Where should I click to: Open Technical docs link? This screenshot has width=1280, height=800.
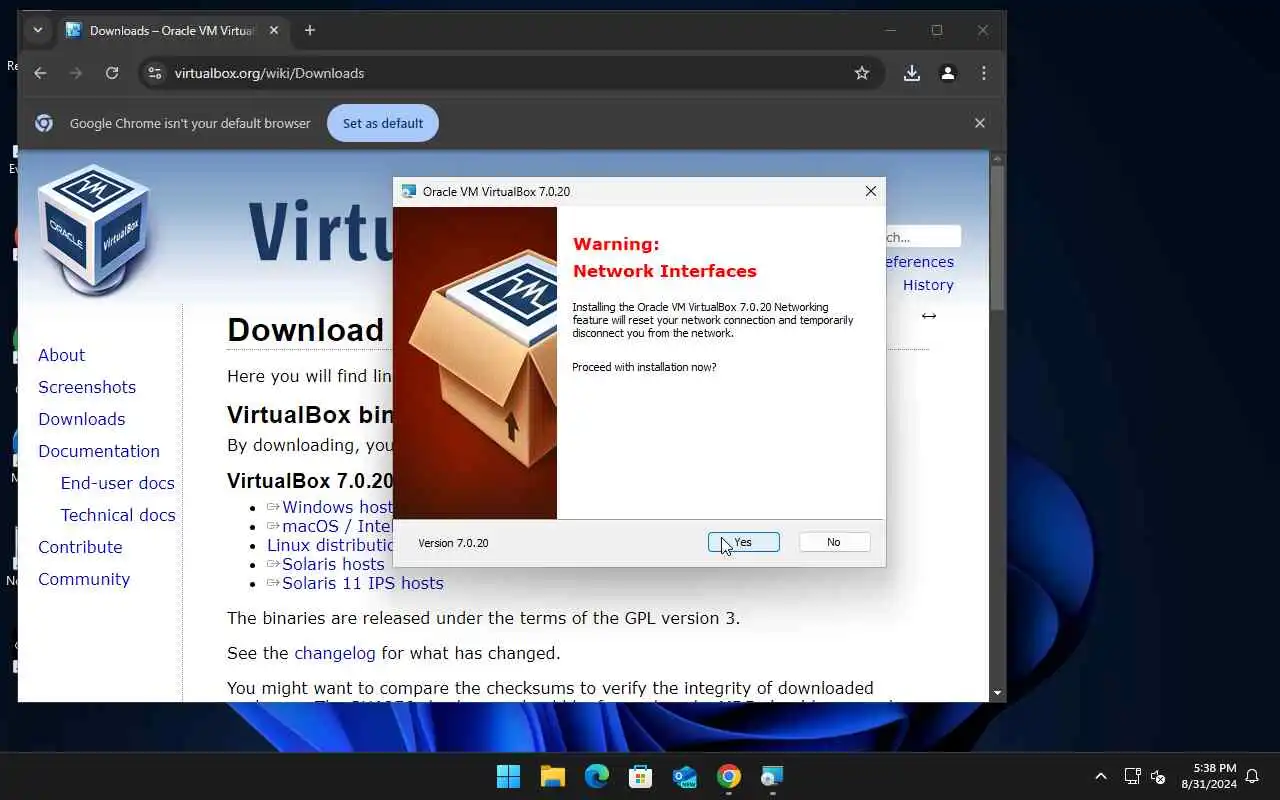point(118,515)
